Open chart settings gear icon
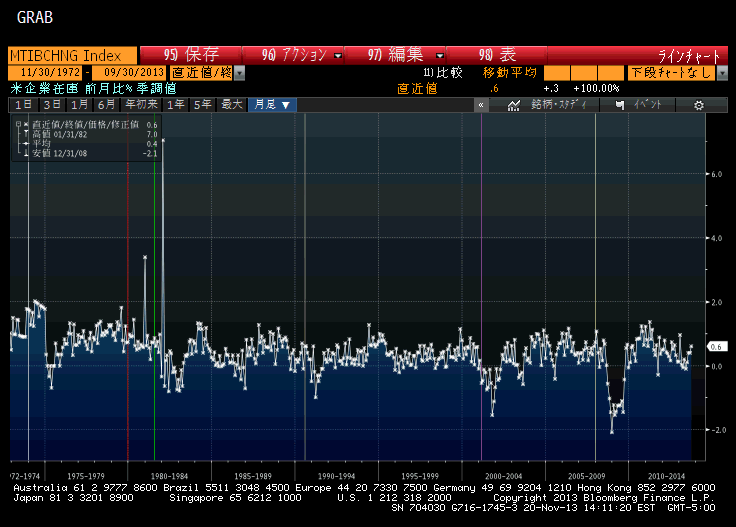The width and height of the screenshot is (736, 527). click(x=698, y=105)
